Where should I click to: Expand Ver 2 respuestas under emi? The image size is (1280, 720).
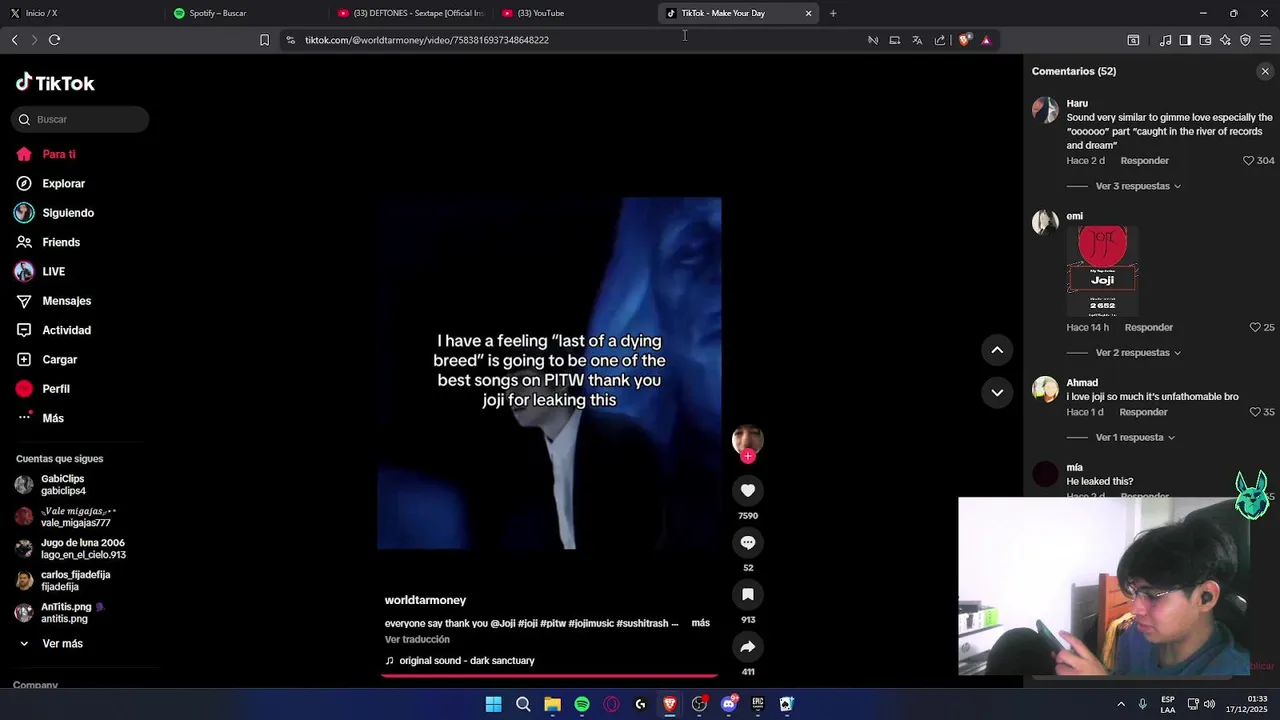1138,353
